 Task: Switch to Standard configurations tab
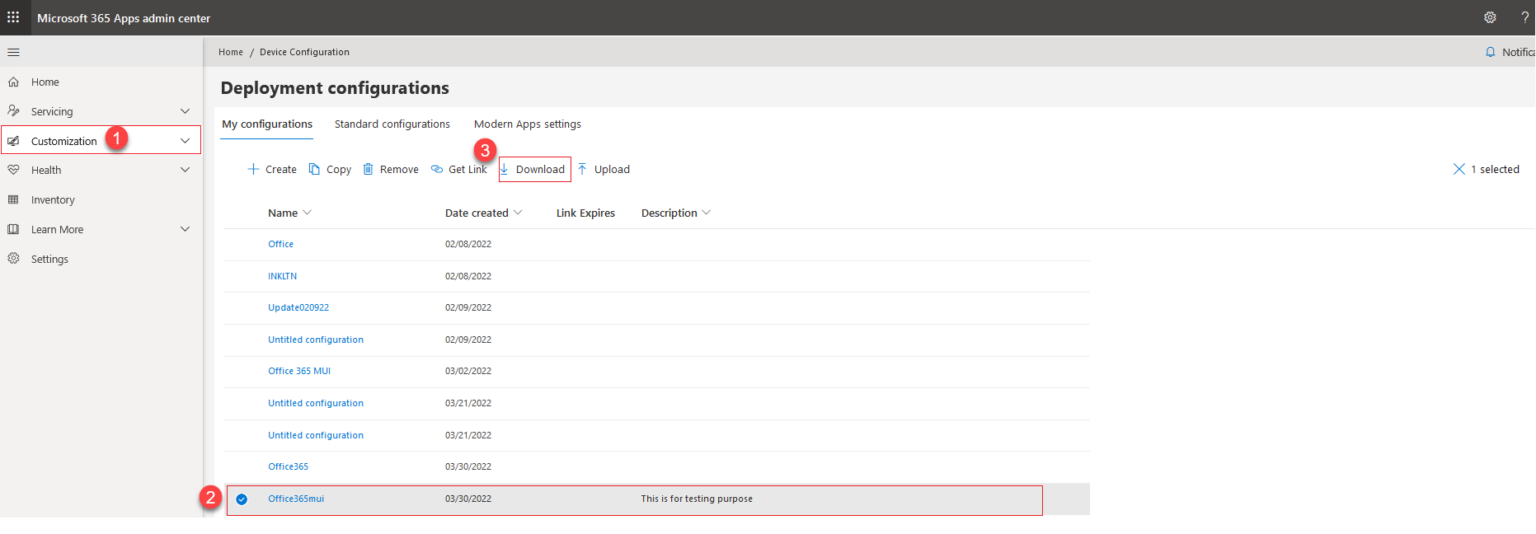point(392,124)
